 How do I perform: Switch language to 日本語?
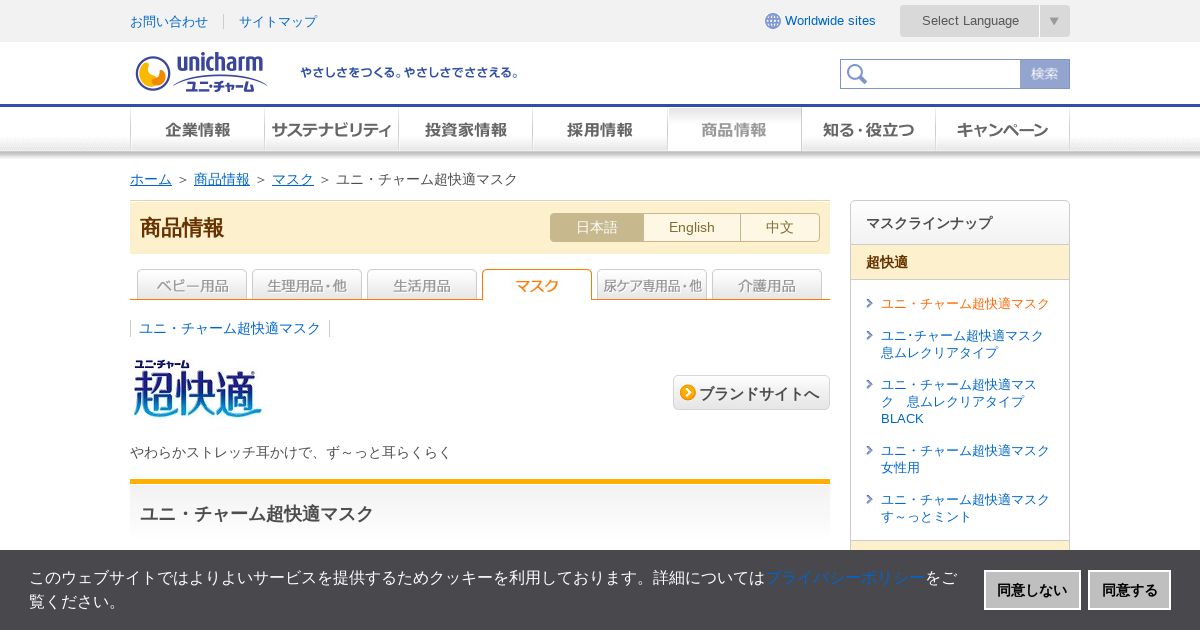pos(597,227)
